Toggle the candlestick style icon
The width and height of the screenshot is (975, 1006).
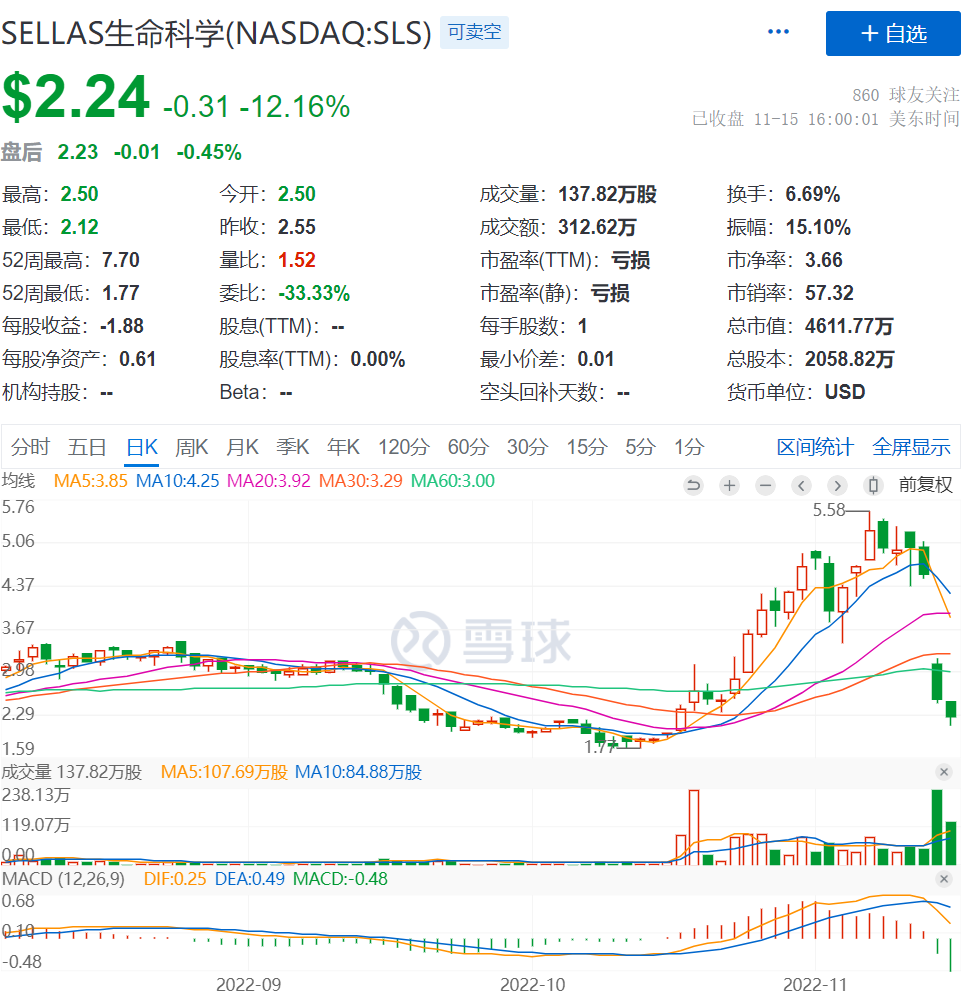(873, 486)
